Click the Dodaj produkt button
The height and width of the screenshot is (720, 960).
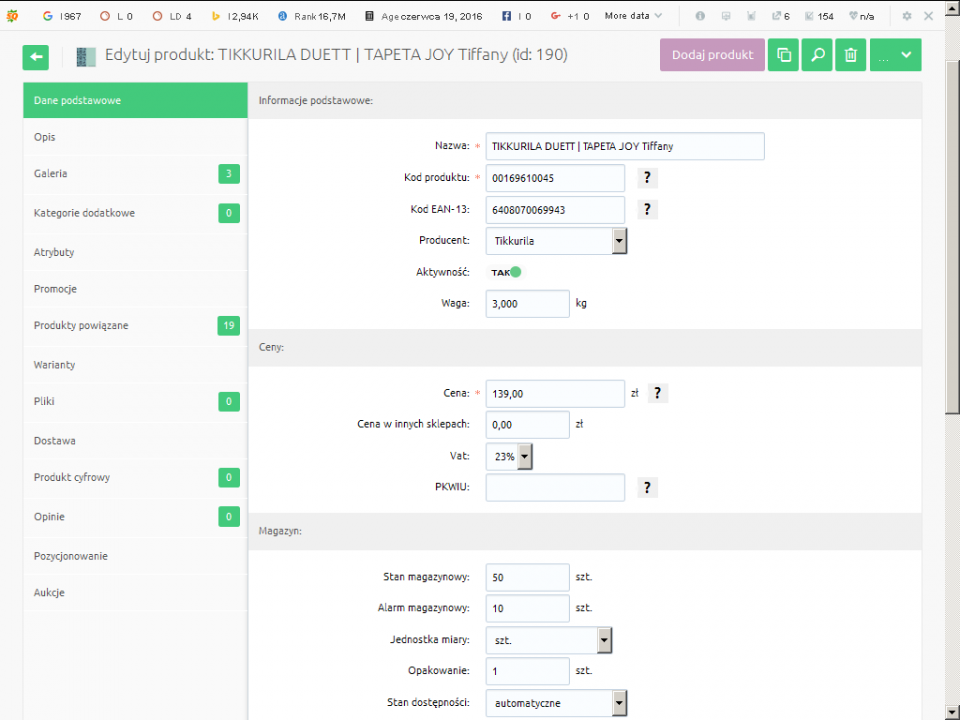pos(712,55)
